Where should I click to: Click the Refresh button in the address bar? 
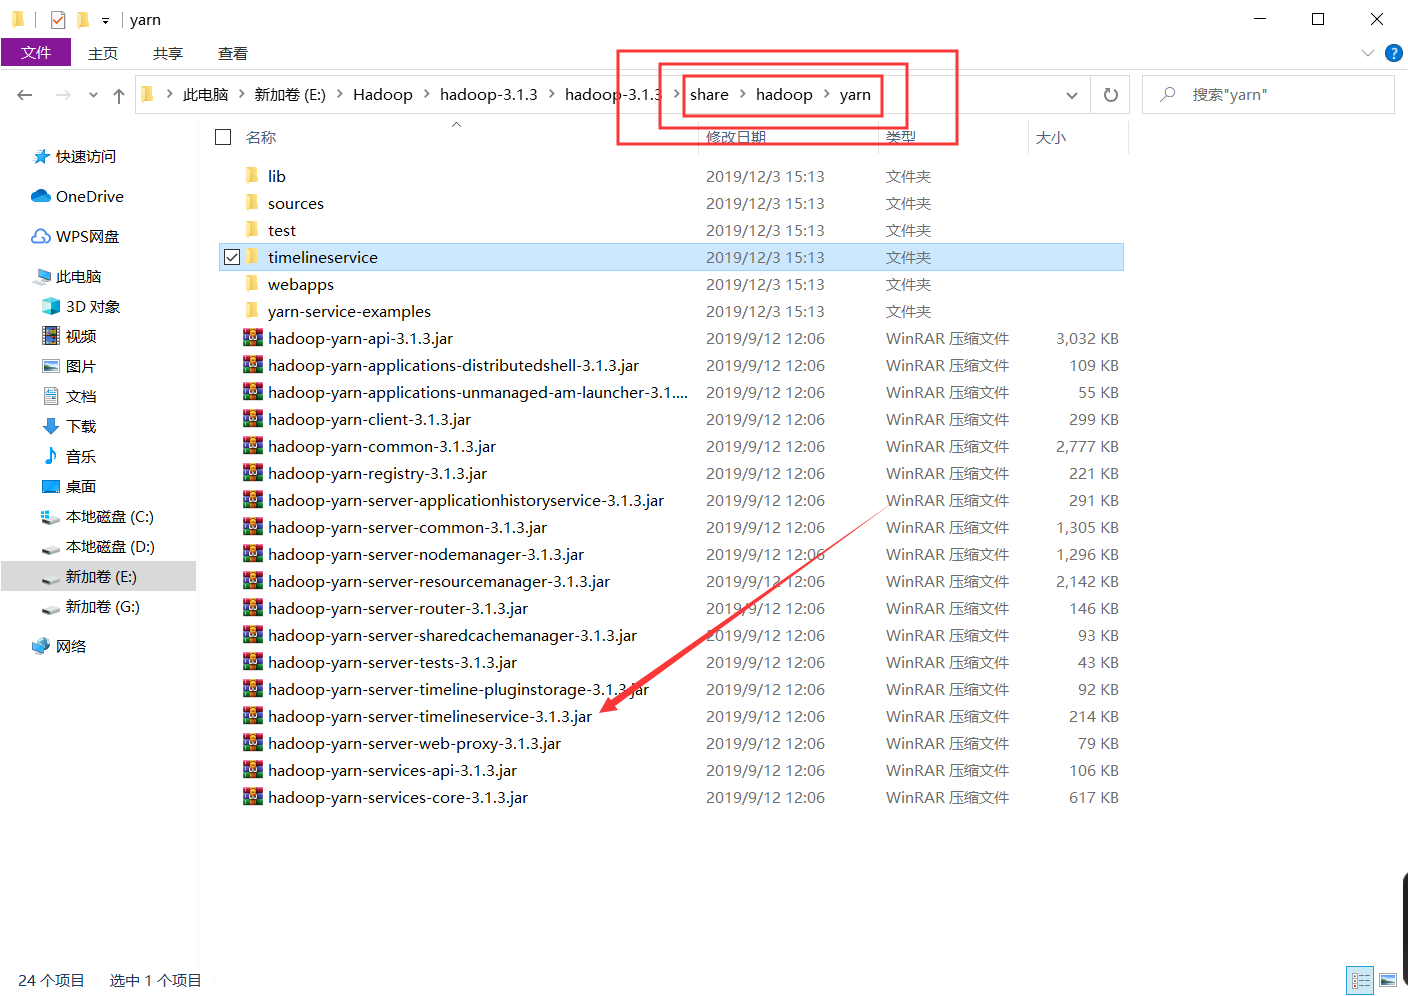point(1110,94)
